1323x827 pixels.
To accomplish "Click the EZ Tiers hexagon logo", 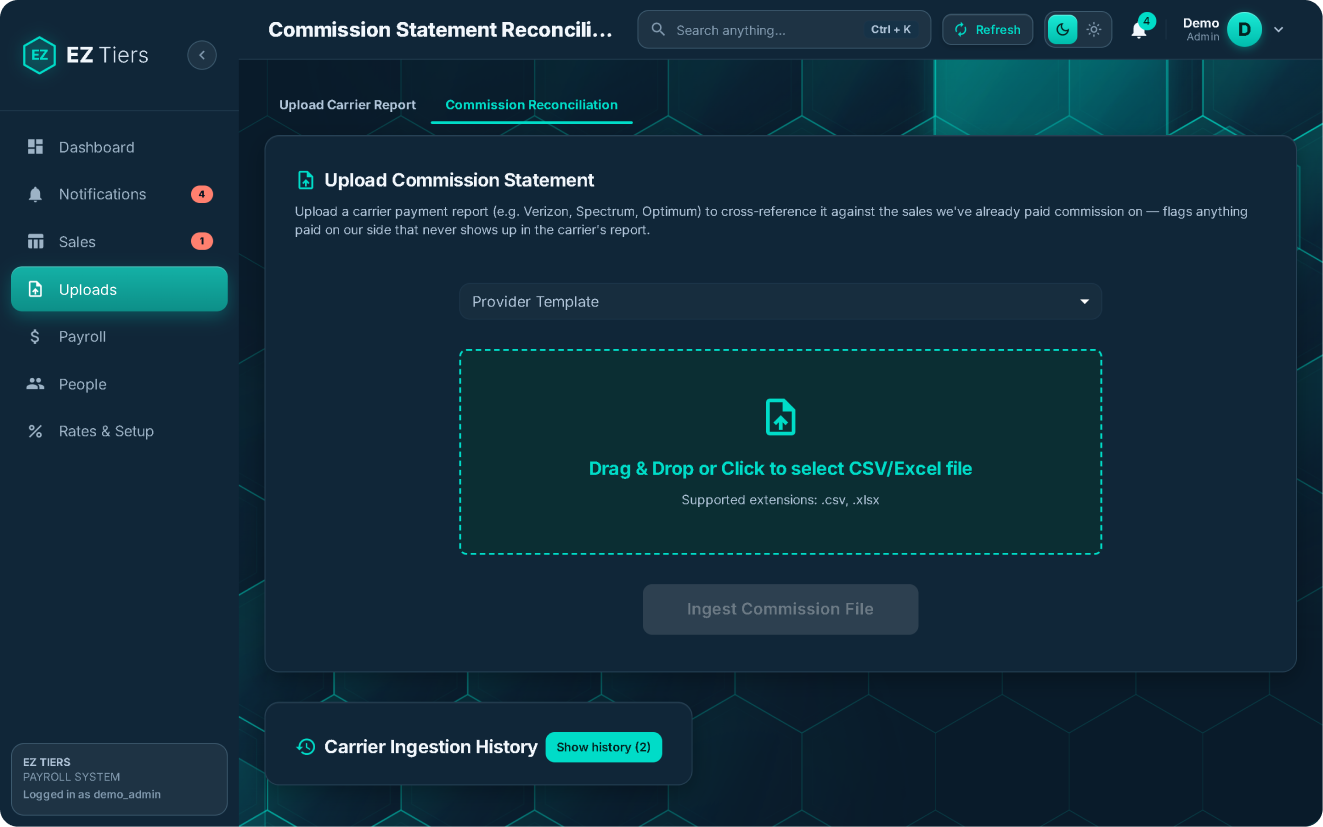I will 39,55.
